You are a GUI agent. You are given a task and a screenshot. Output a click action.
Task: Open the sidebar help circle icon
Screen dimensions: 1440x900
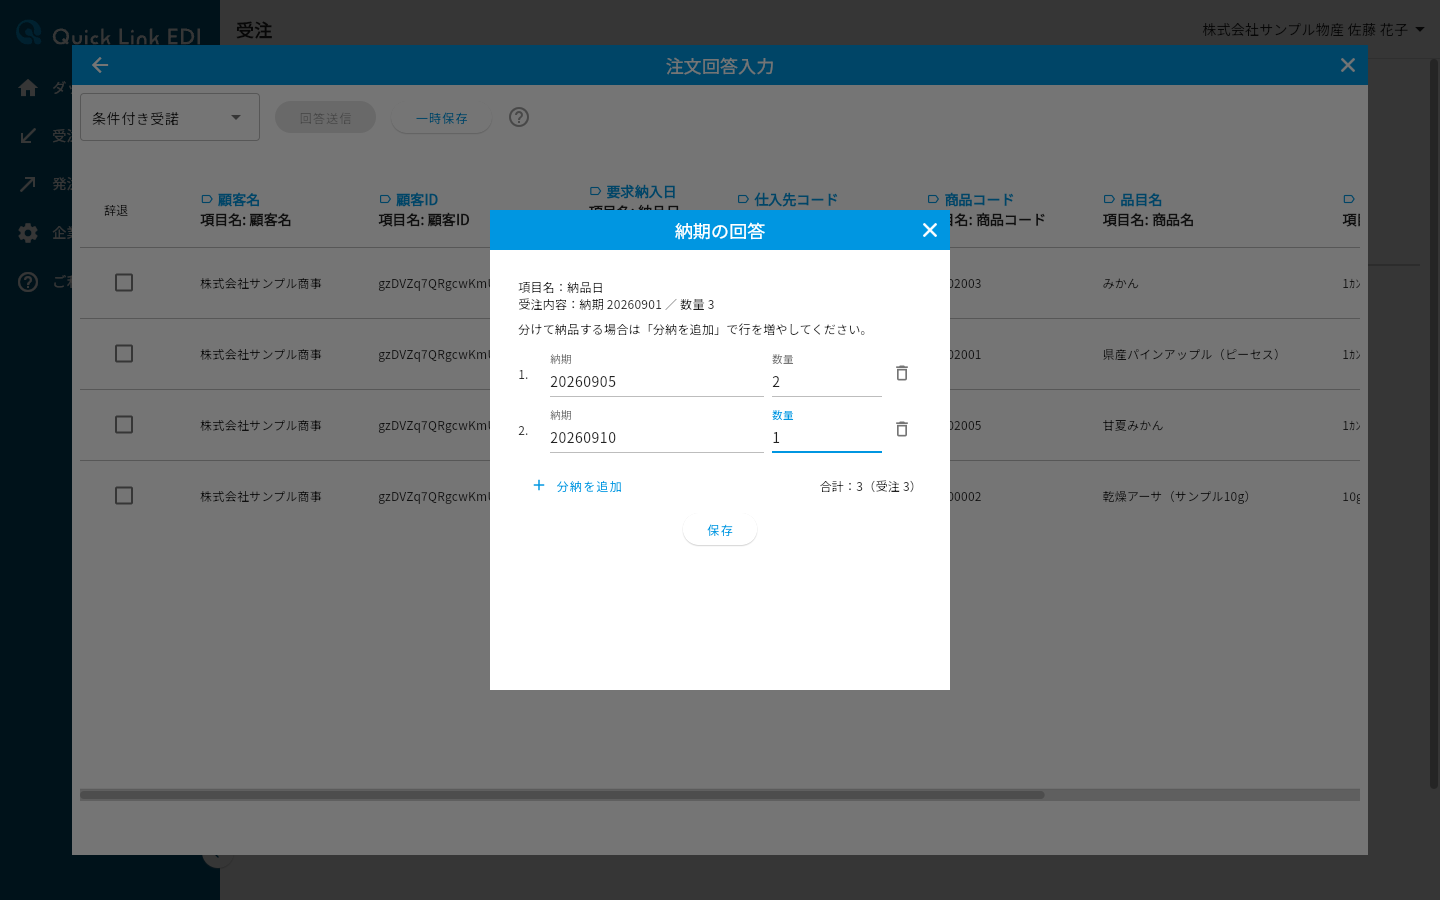28,282
